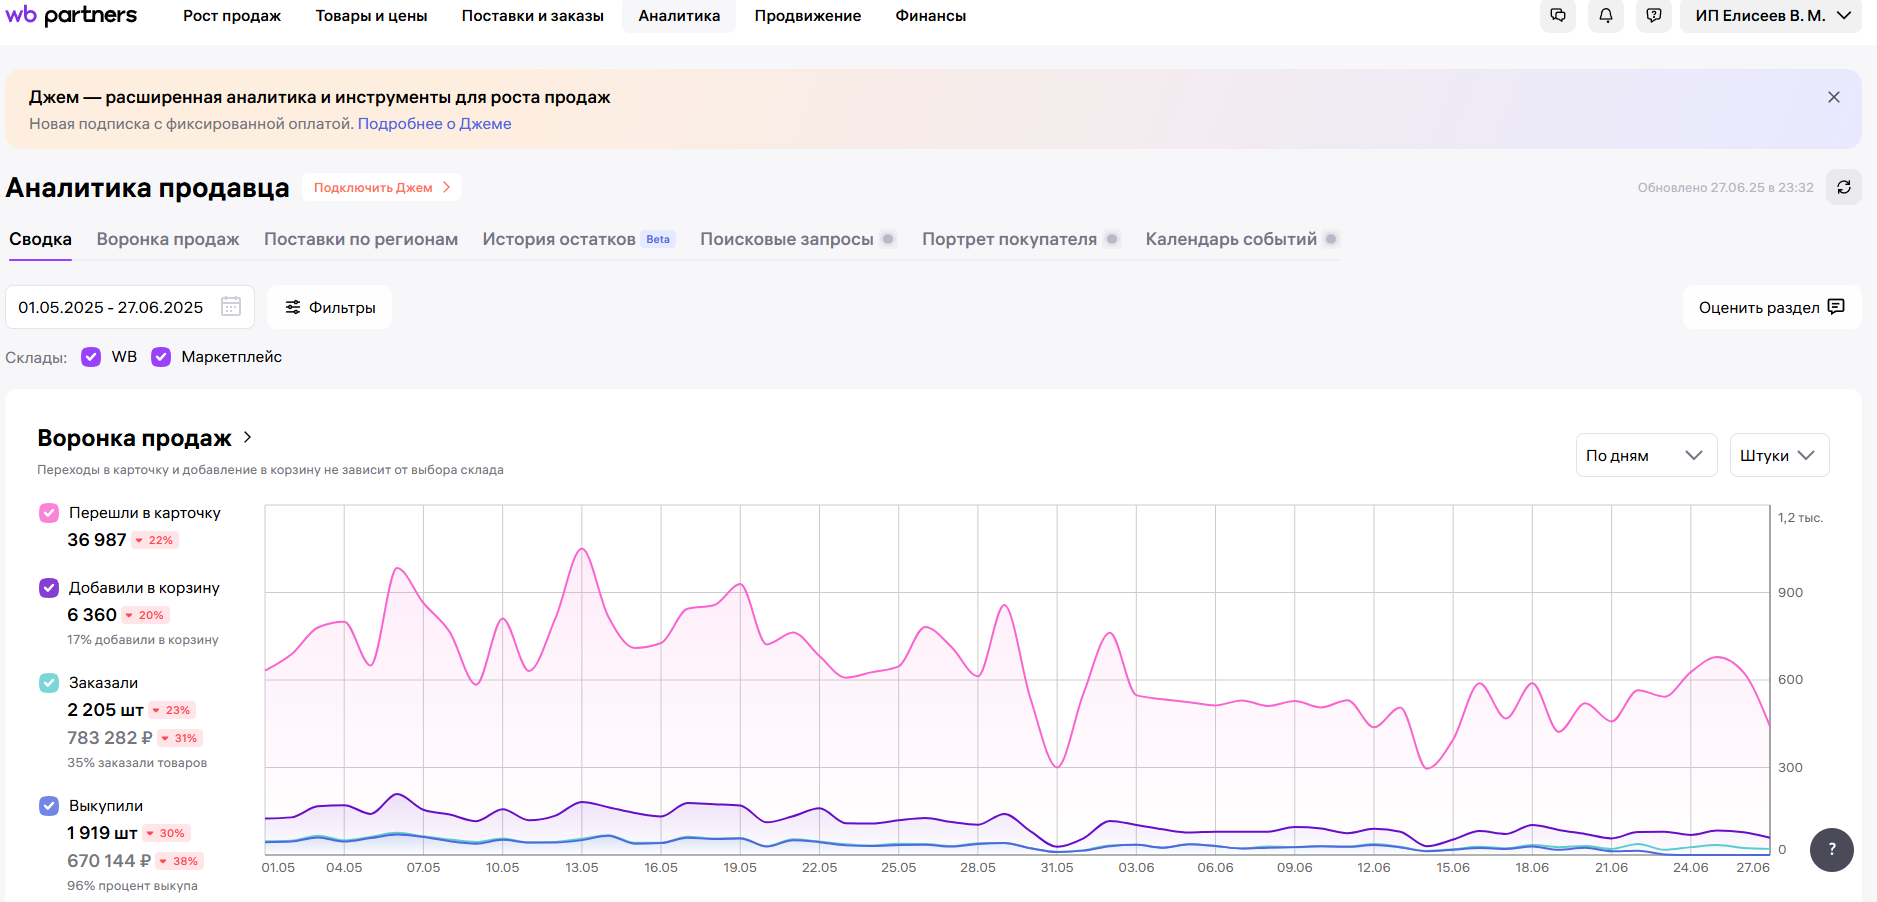Click the date range field 01.05.2025 - 27.06.2025
Viewport: 1877px width, 902px height.
coord(130,307)
